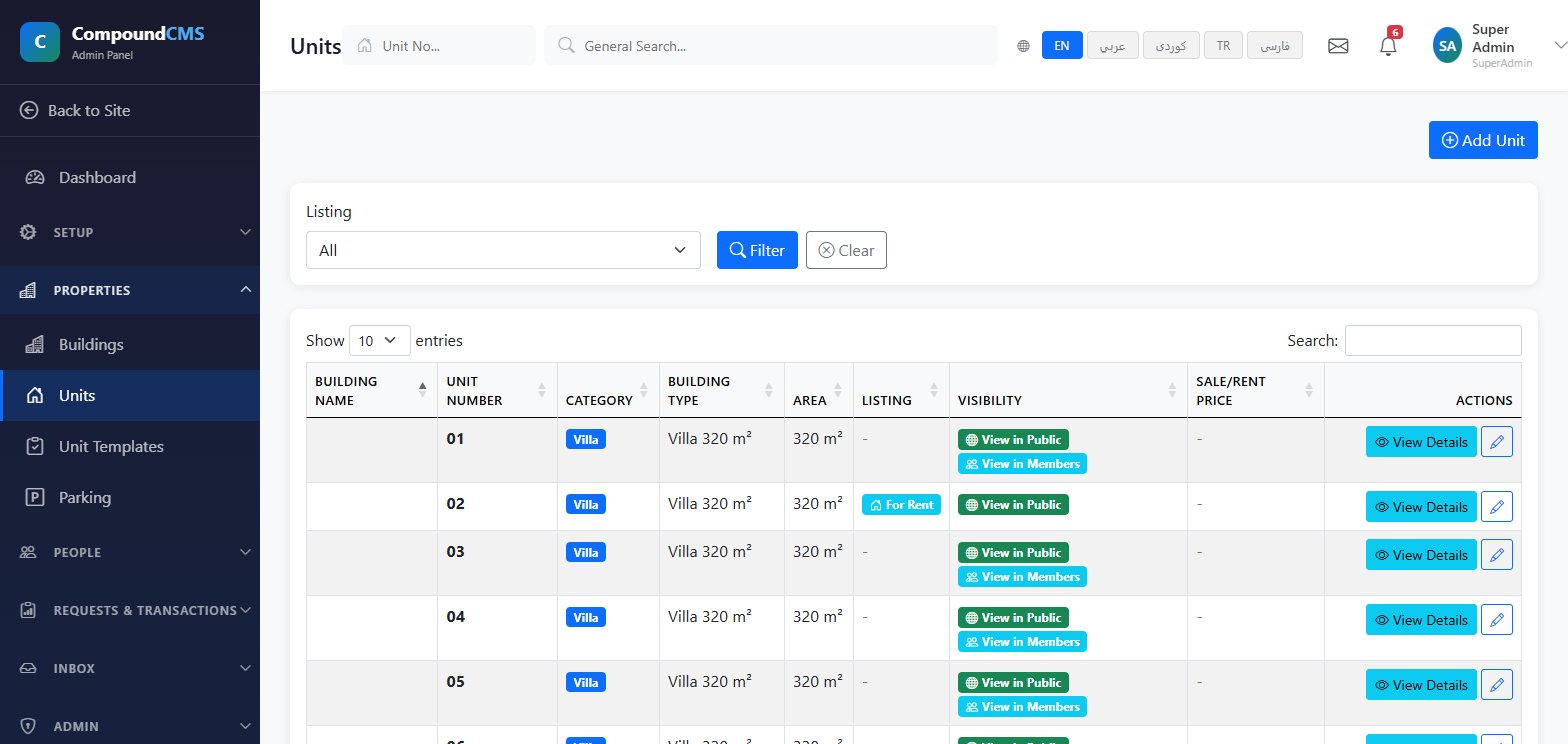Open the show entries count dropdown

(380, 340)
